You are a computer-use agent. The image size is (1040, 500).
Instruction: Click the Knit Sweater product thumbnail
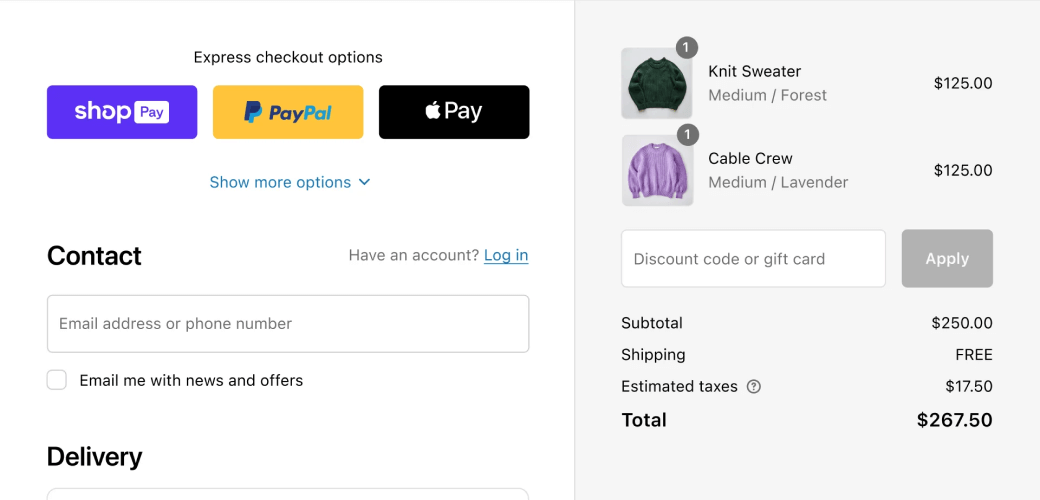(657, 84)
